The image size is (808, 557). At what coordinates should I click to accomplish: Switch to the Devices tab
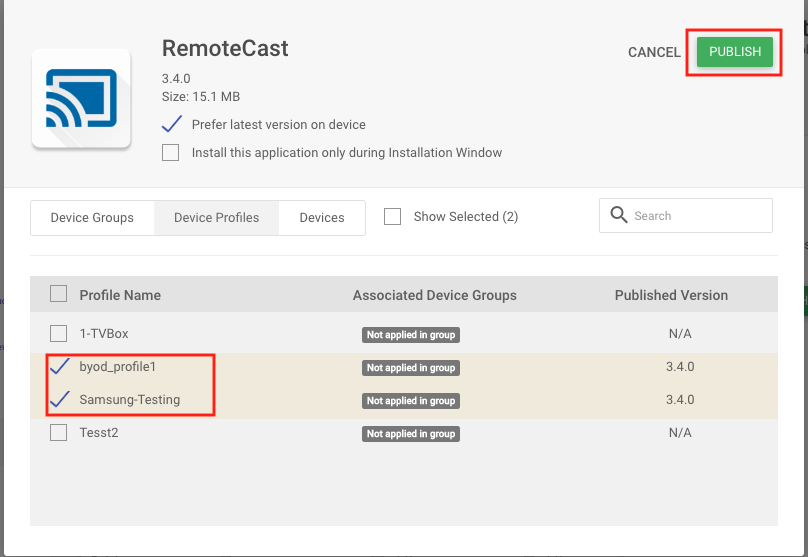tap(322, 217)
